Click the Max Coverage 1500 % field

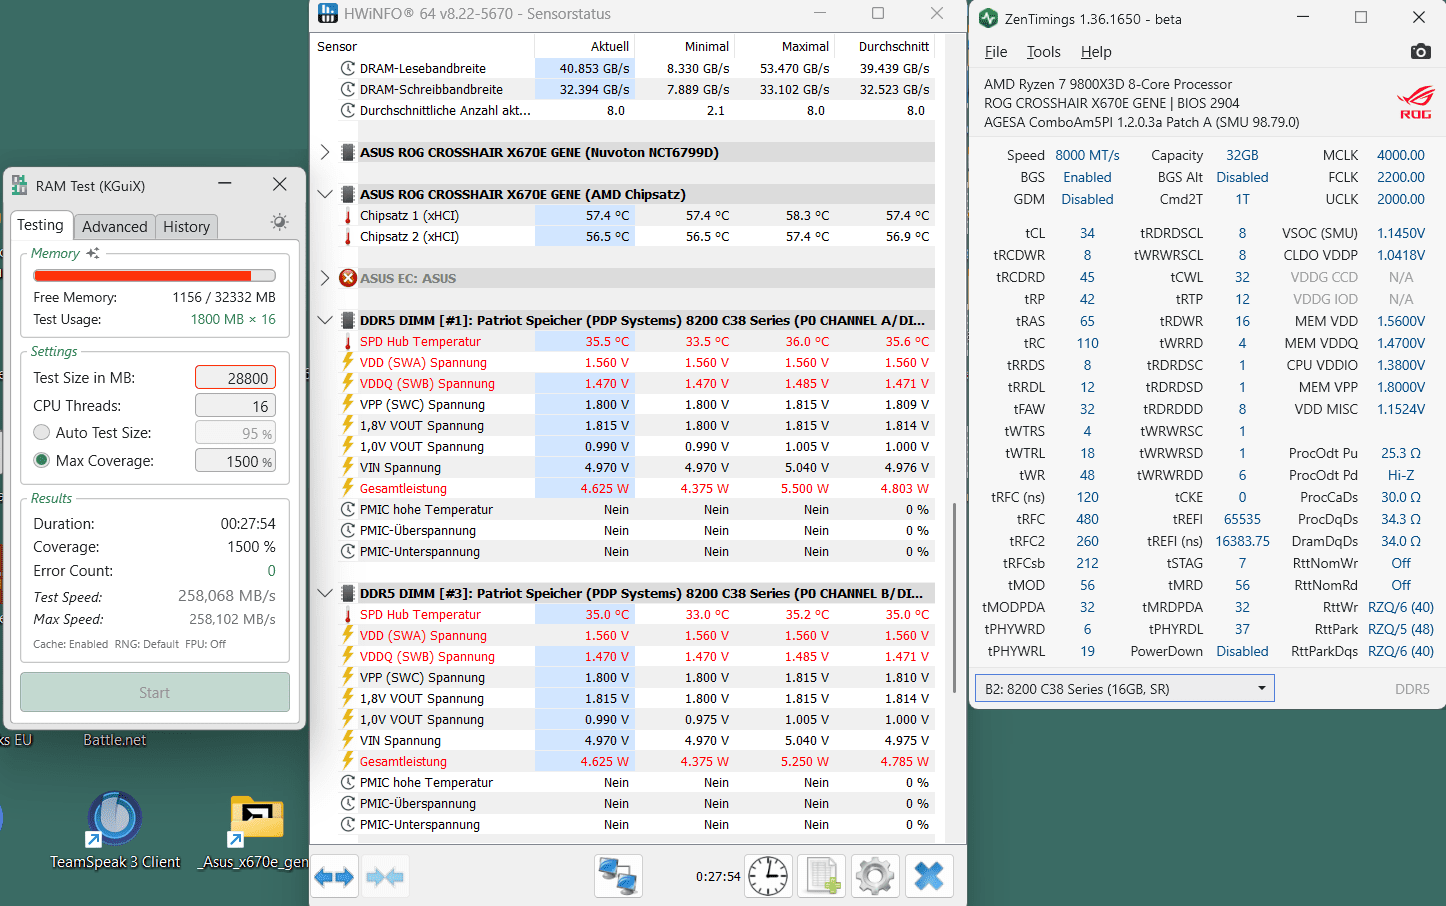235,461
